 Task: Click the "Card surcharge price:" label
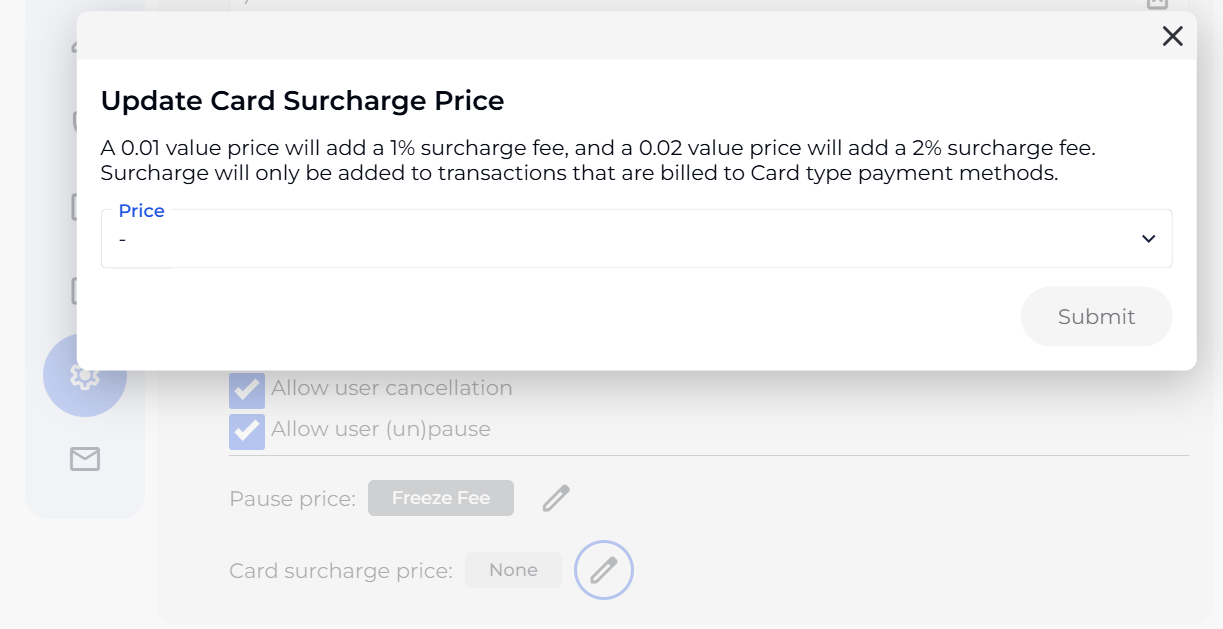(340, 571)
